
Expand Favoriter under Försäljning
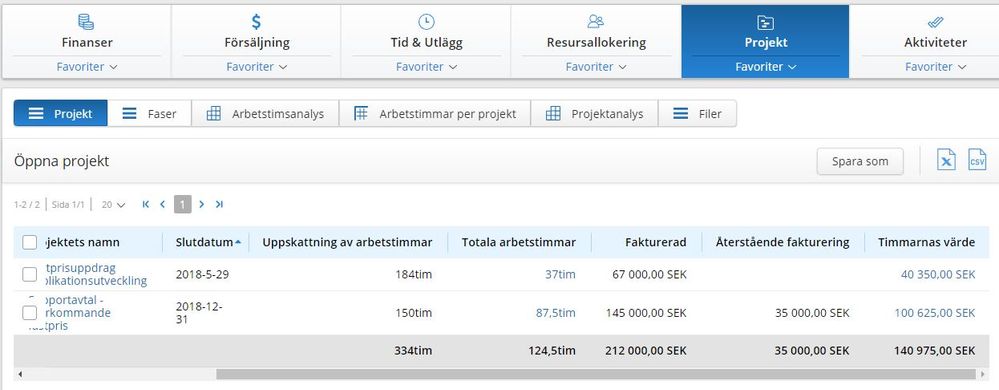[x=256, y=67]
